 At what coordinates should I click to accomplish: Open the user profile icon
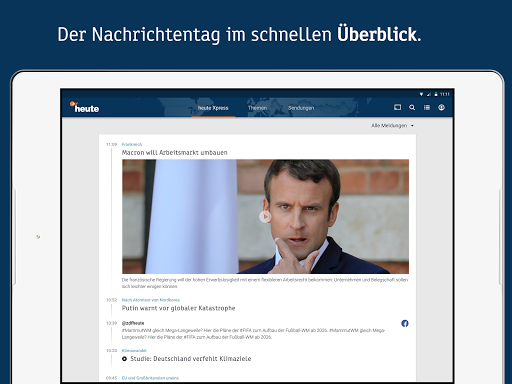point(441,107)
